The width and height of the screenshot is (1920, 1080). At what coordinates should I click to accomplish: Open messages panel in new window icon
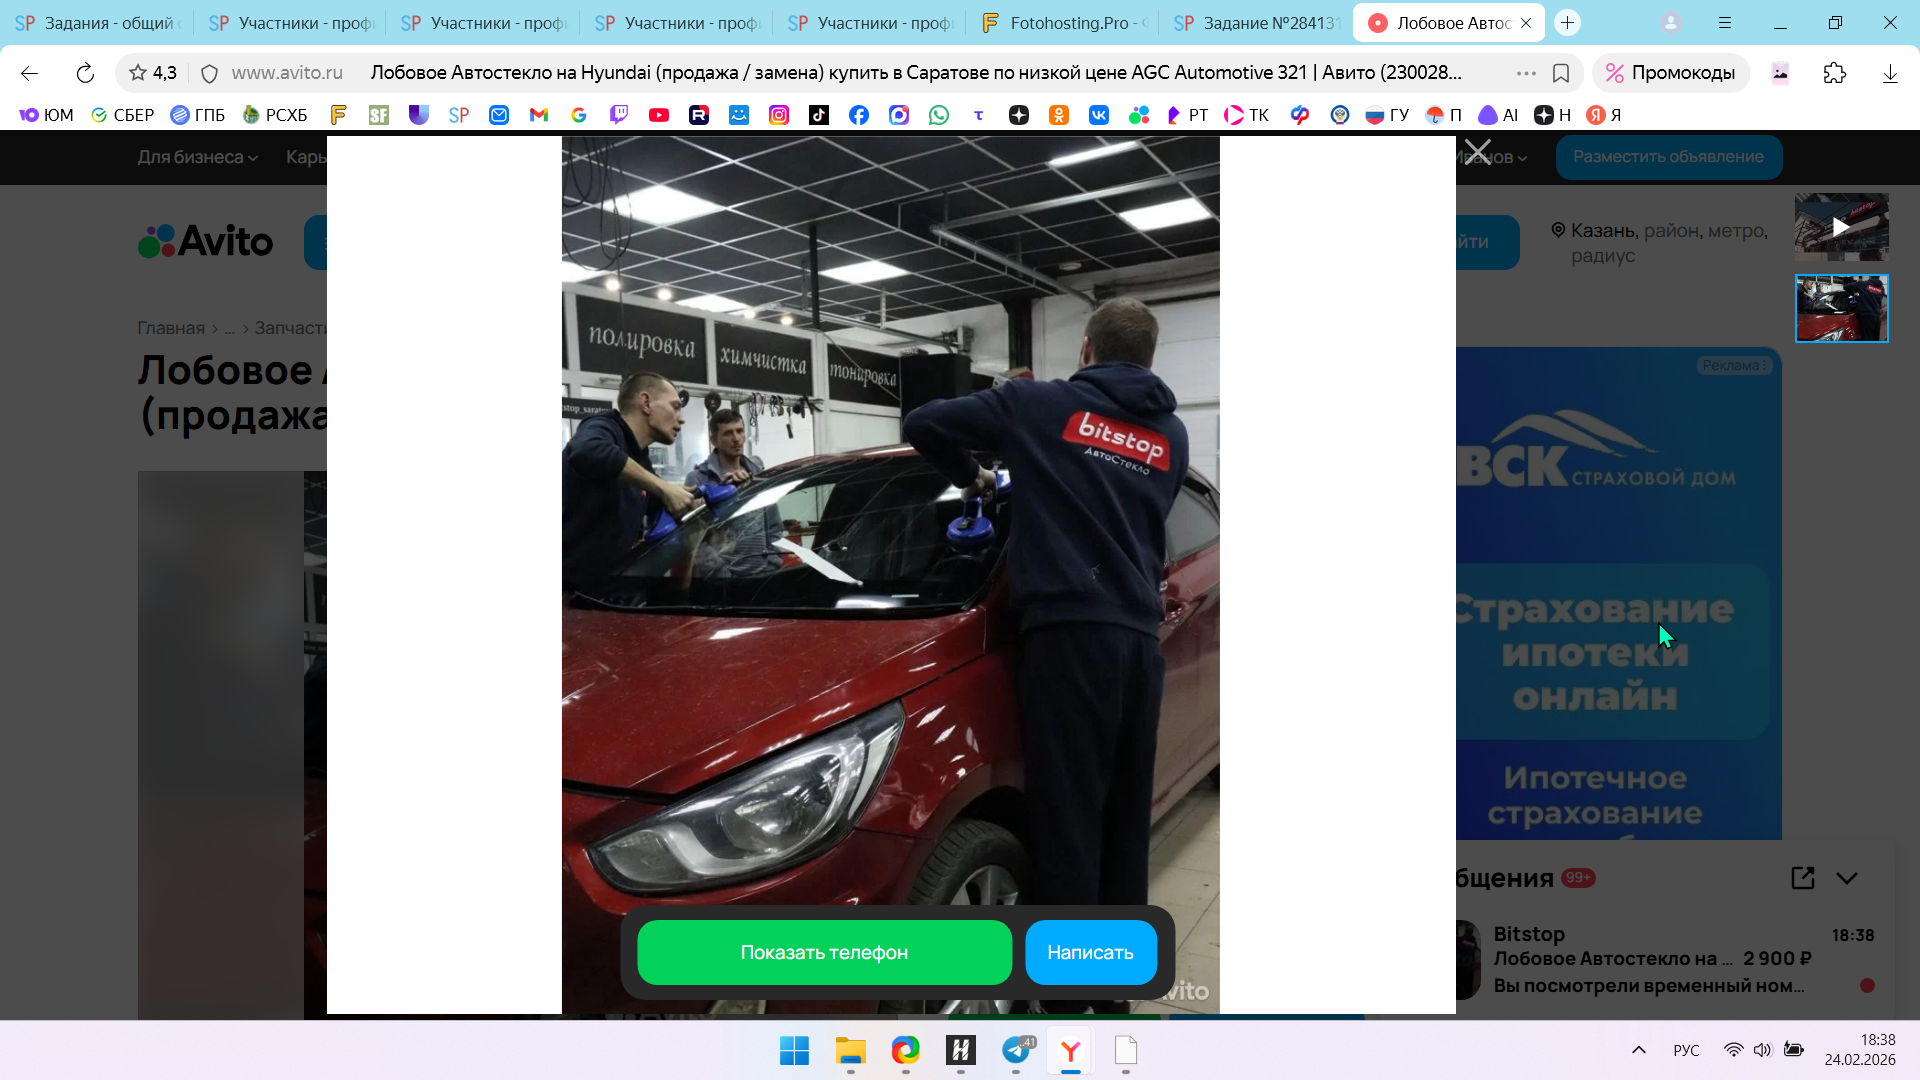1802,878
